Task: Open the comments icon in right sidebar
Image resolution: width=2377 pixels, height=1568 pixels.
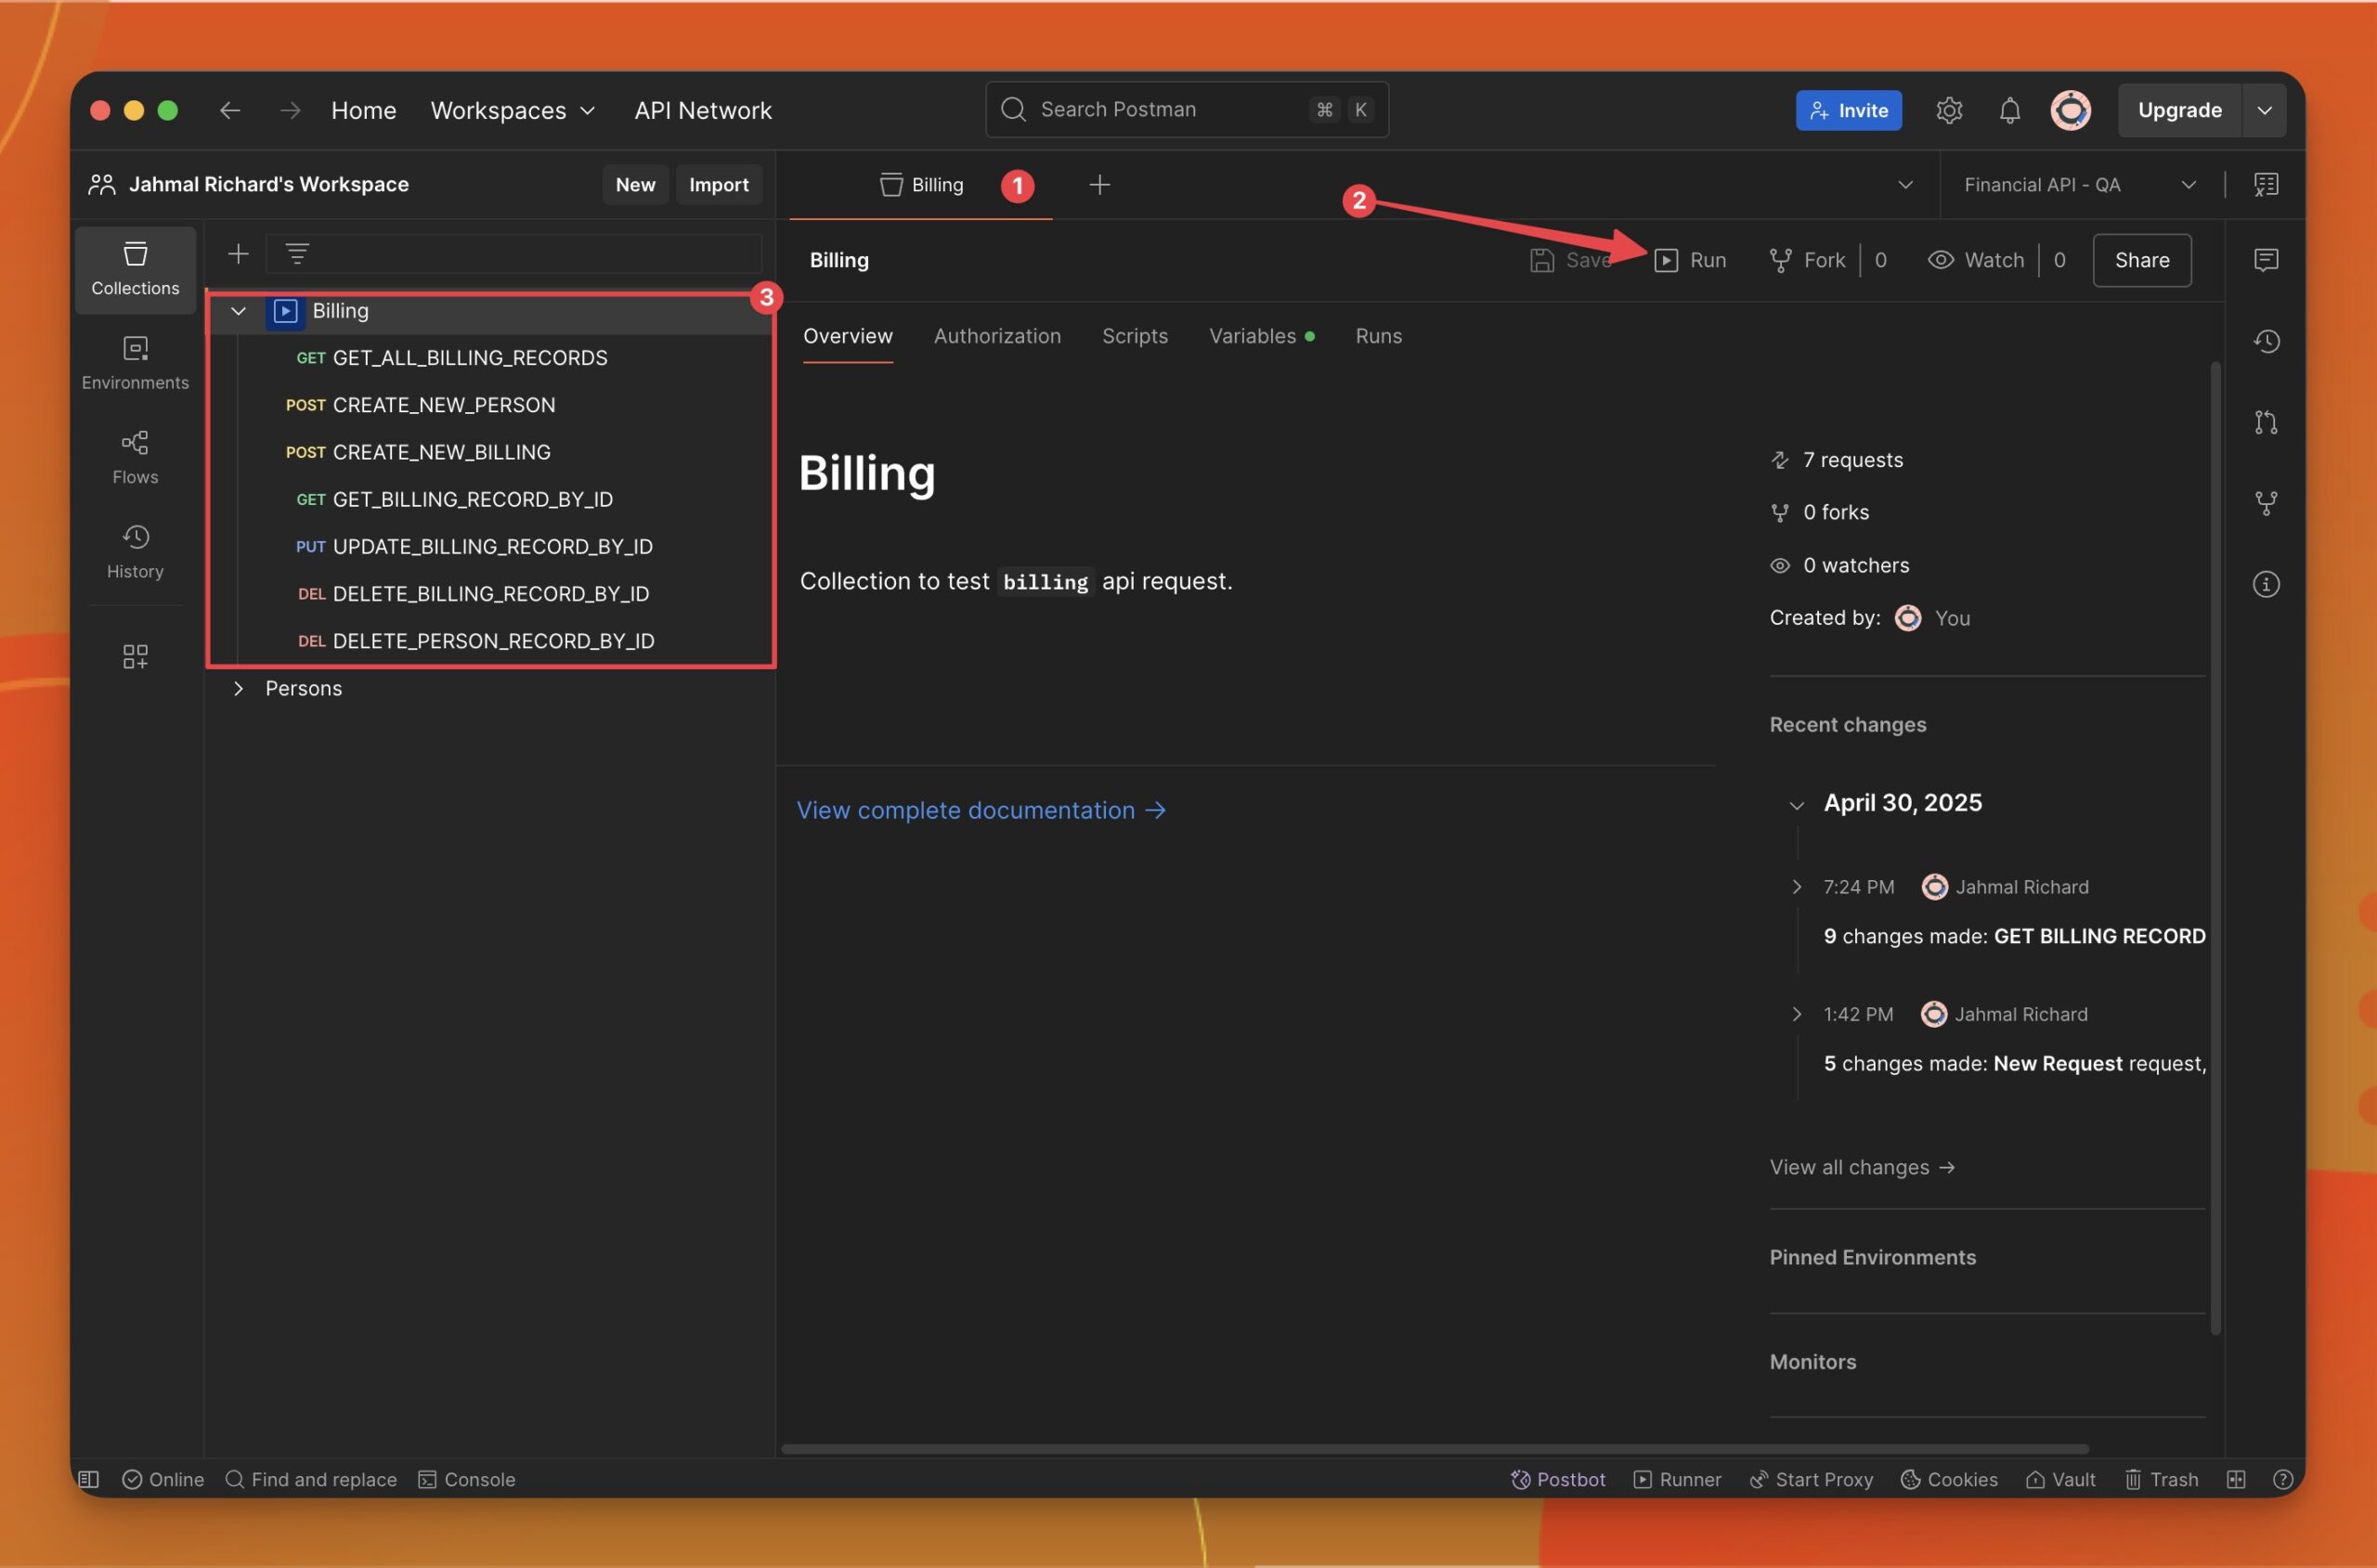Action: pyautogui.click(x=2266, y=260)
